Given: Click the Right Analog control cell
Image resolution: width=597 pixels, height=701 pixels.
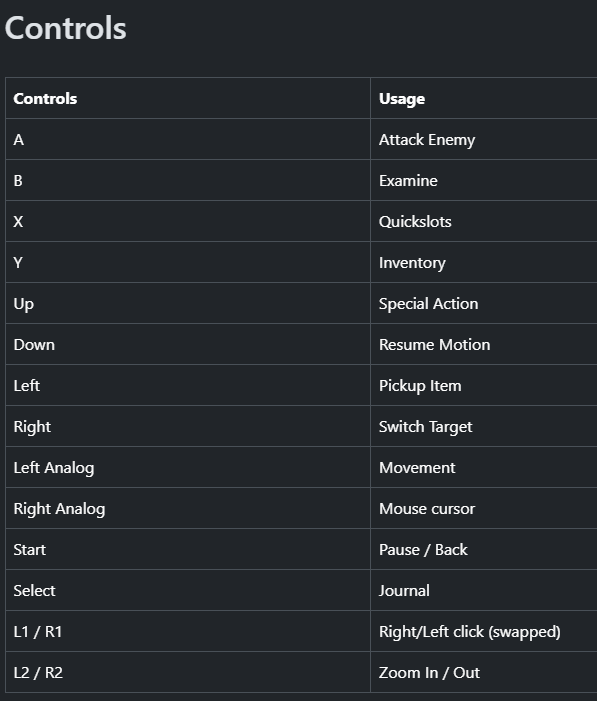Looking at the screenshot, I should [x=188, y=508].
